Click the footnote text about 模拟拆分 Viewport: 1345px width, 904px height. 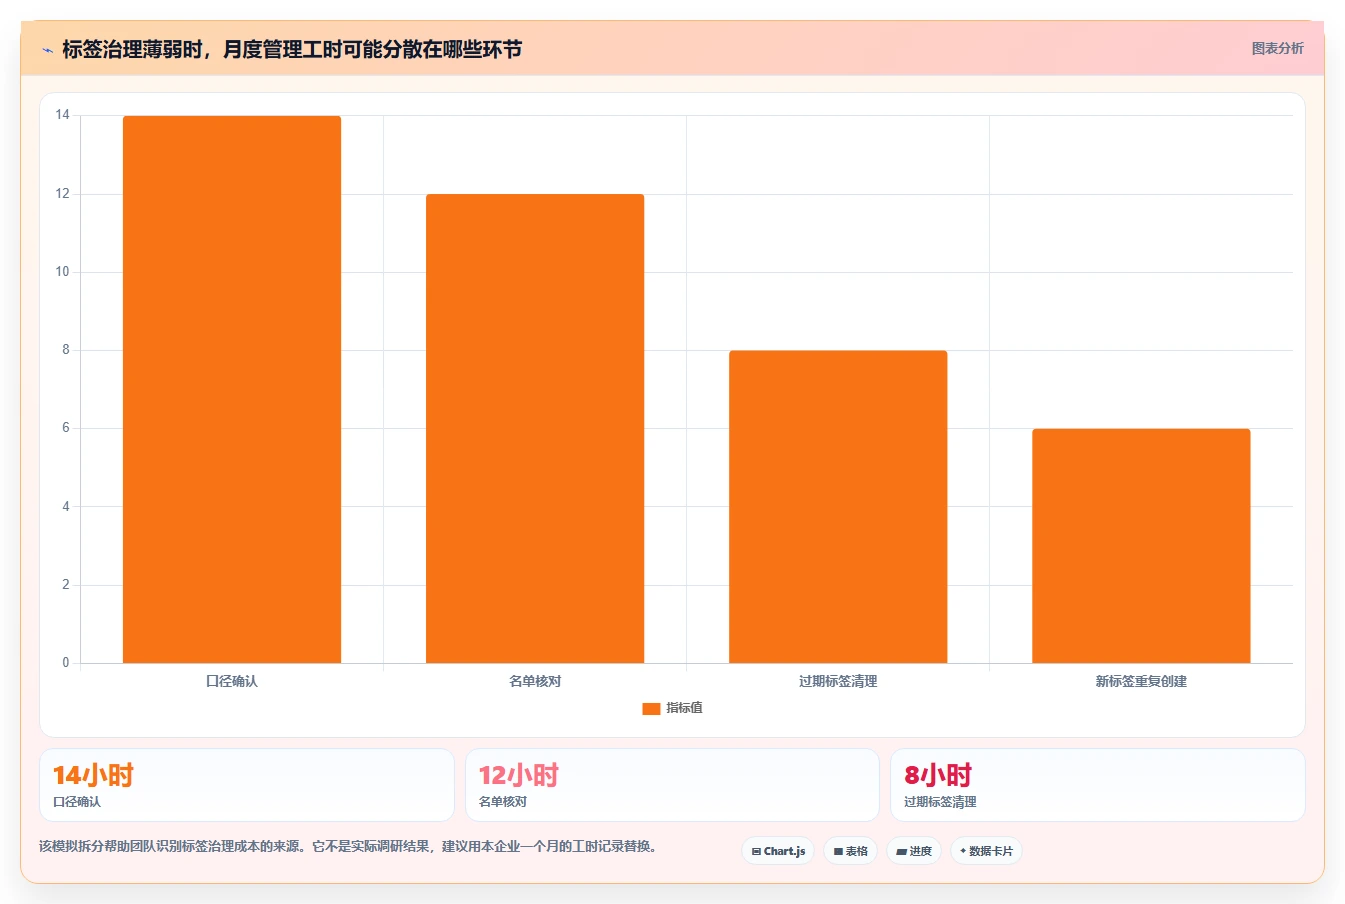[349, 846]
